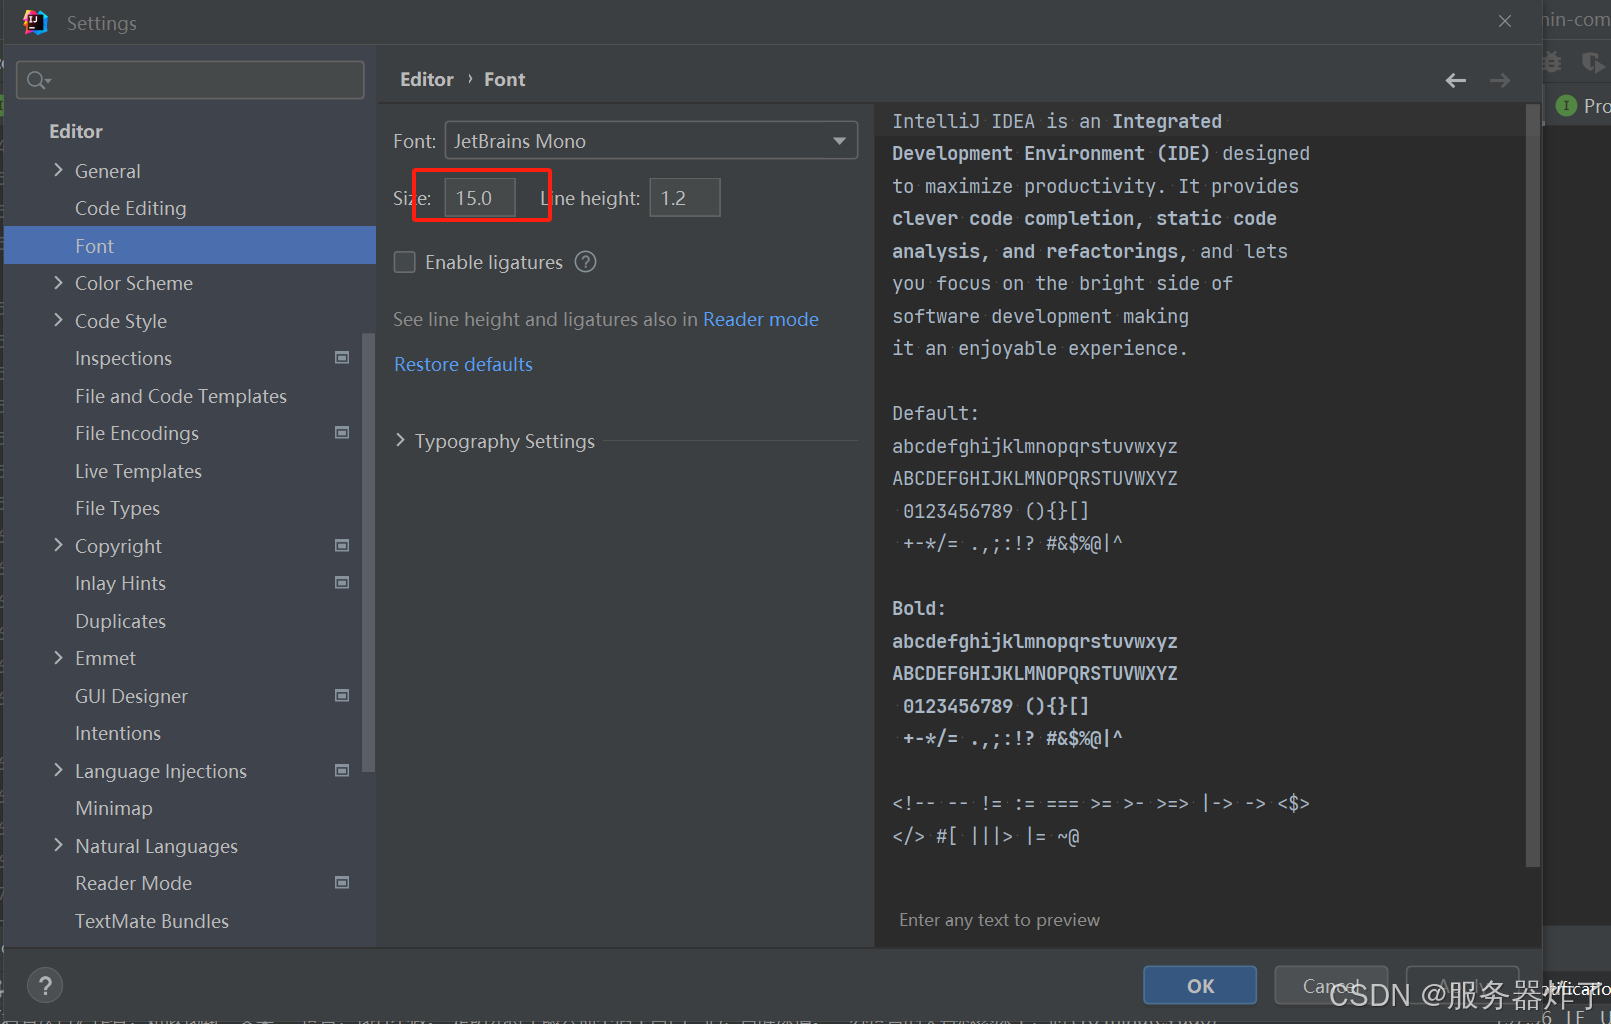Image resolution: width=1611 pixels, height=1024 pixels.
Task: Open Minimap settings page
Action: 114,808
